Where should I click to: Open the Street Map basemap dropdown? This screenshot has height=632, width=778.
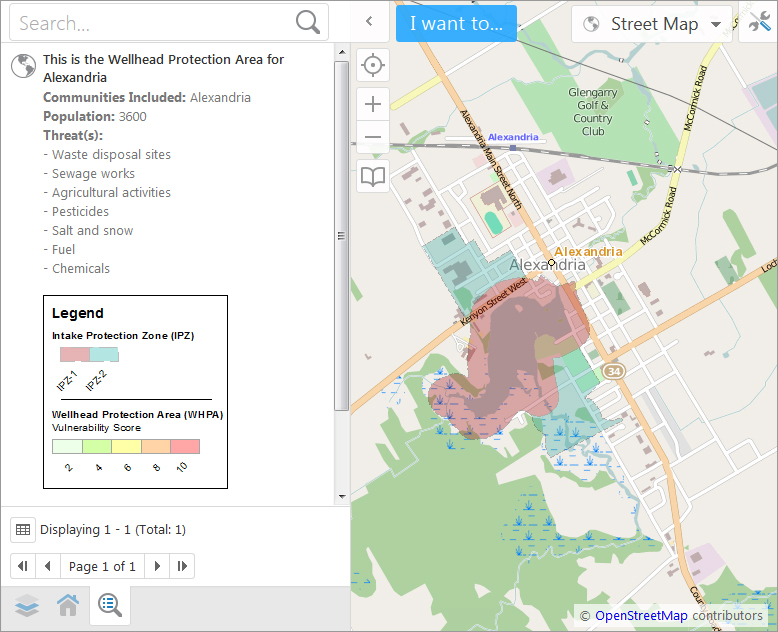click(653, 24)
